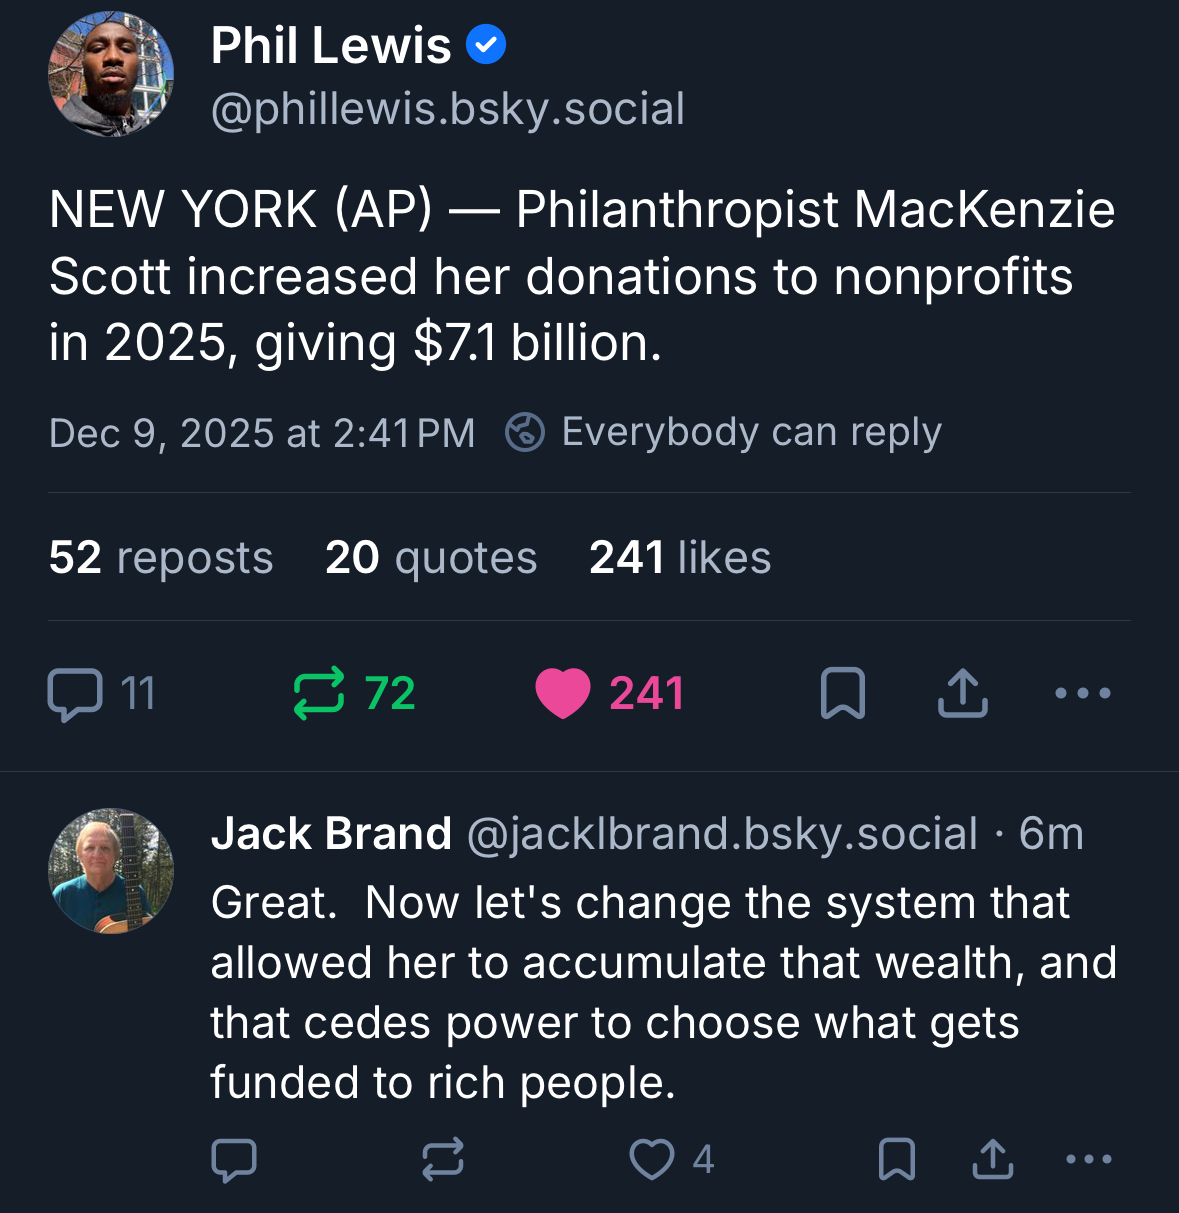The image size is (1179, 1213).
Task: Share Phil Lewis's post
Action: pos(962,693)
